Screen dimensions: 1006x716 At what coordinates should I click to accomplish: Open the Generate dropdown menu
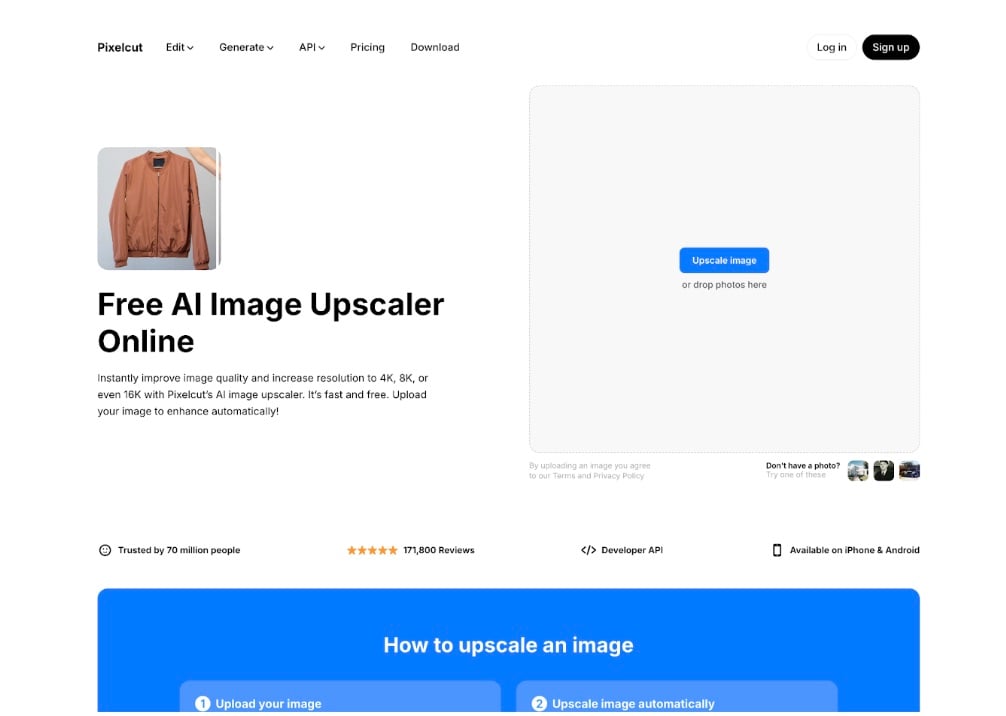(246, 47)
